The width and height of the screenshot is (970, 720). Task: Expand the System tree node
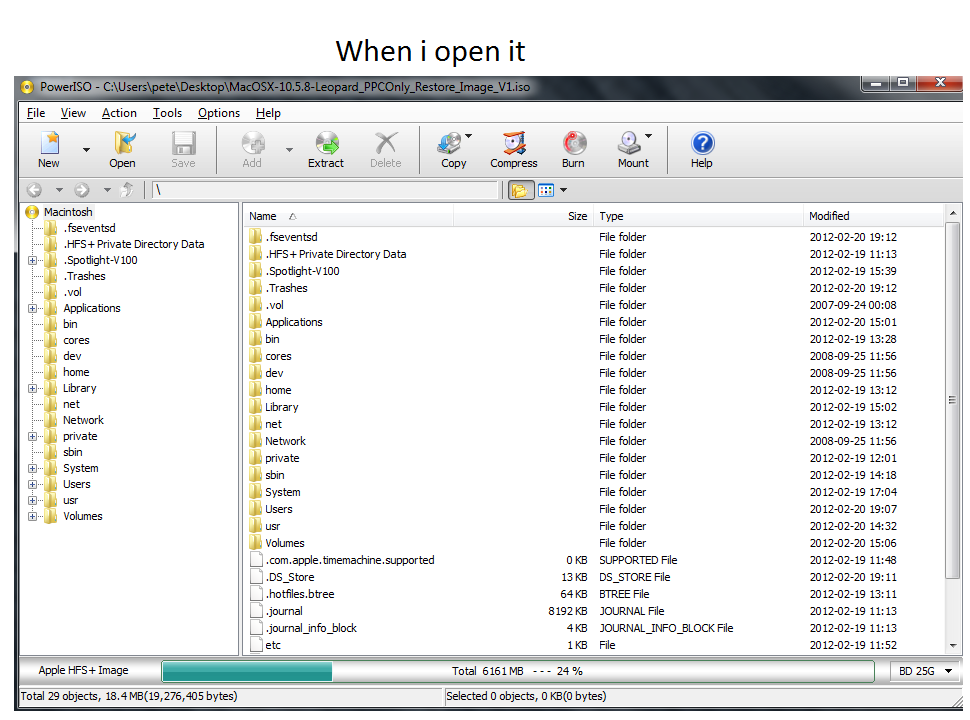pyautogui.click(x=32, y=468)
